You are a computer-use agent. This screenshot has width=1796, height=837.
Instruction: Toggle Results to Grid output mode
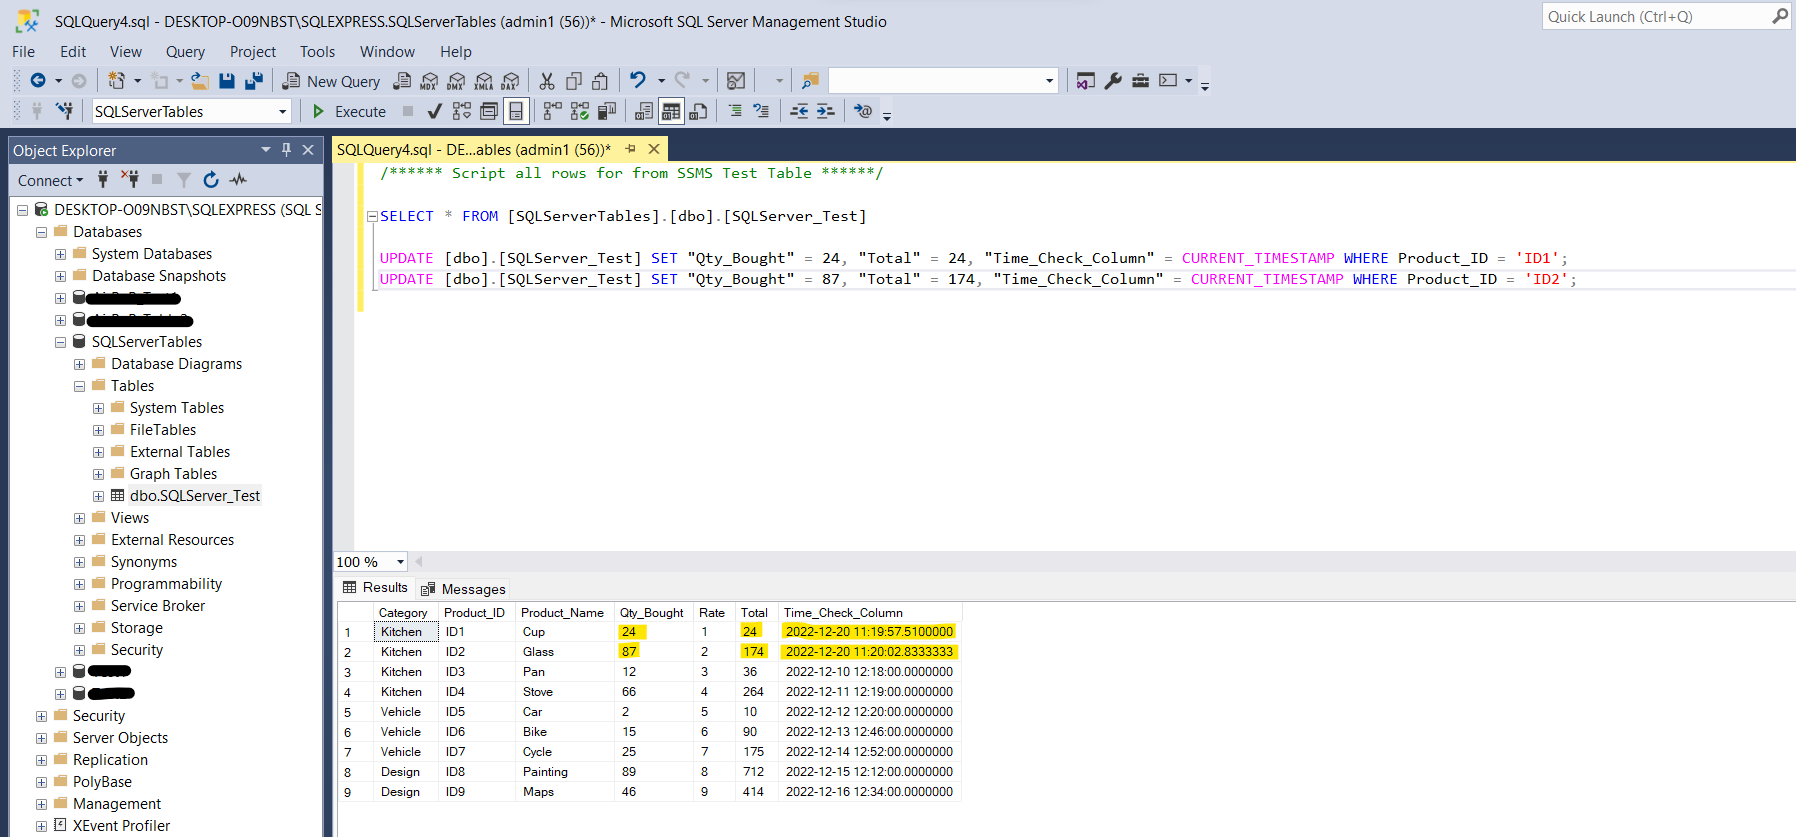click(x=671, y=111)
